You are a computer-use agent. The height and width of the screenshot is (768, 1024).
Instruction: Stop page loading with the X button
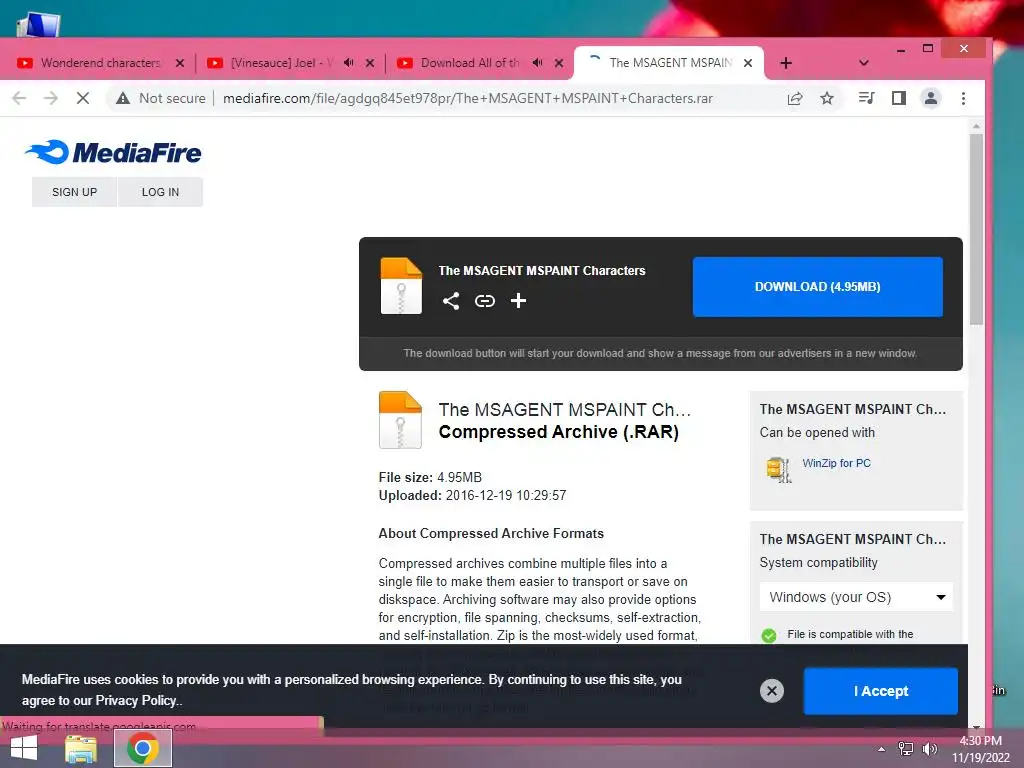(83, 98)
